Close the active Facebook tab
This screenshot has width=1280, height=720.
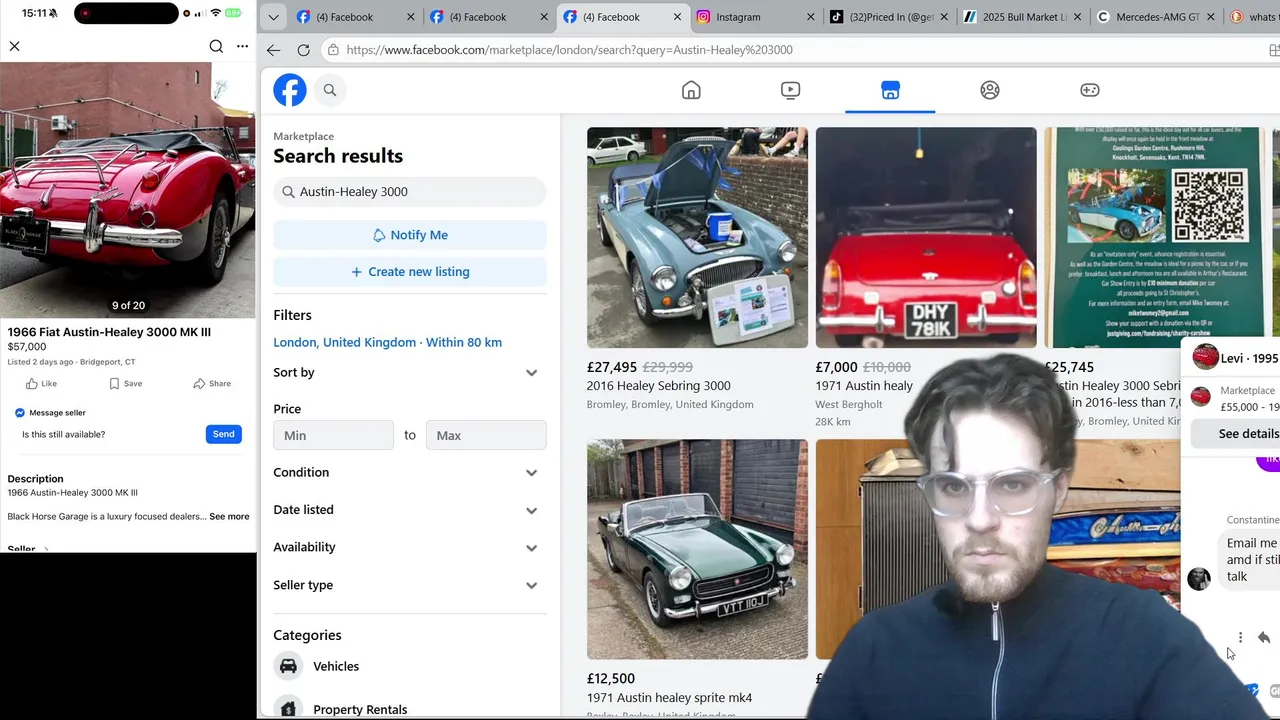677,17
